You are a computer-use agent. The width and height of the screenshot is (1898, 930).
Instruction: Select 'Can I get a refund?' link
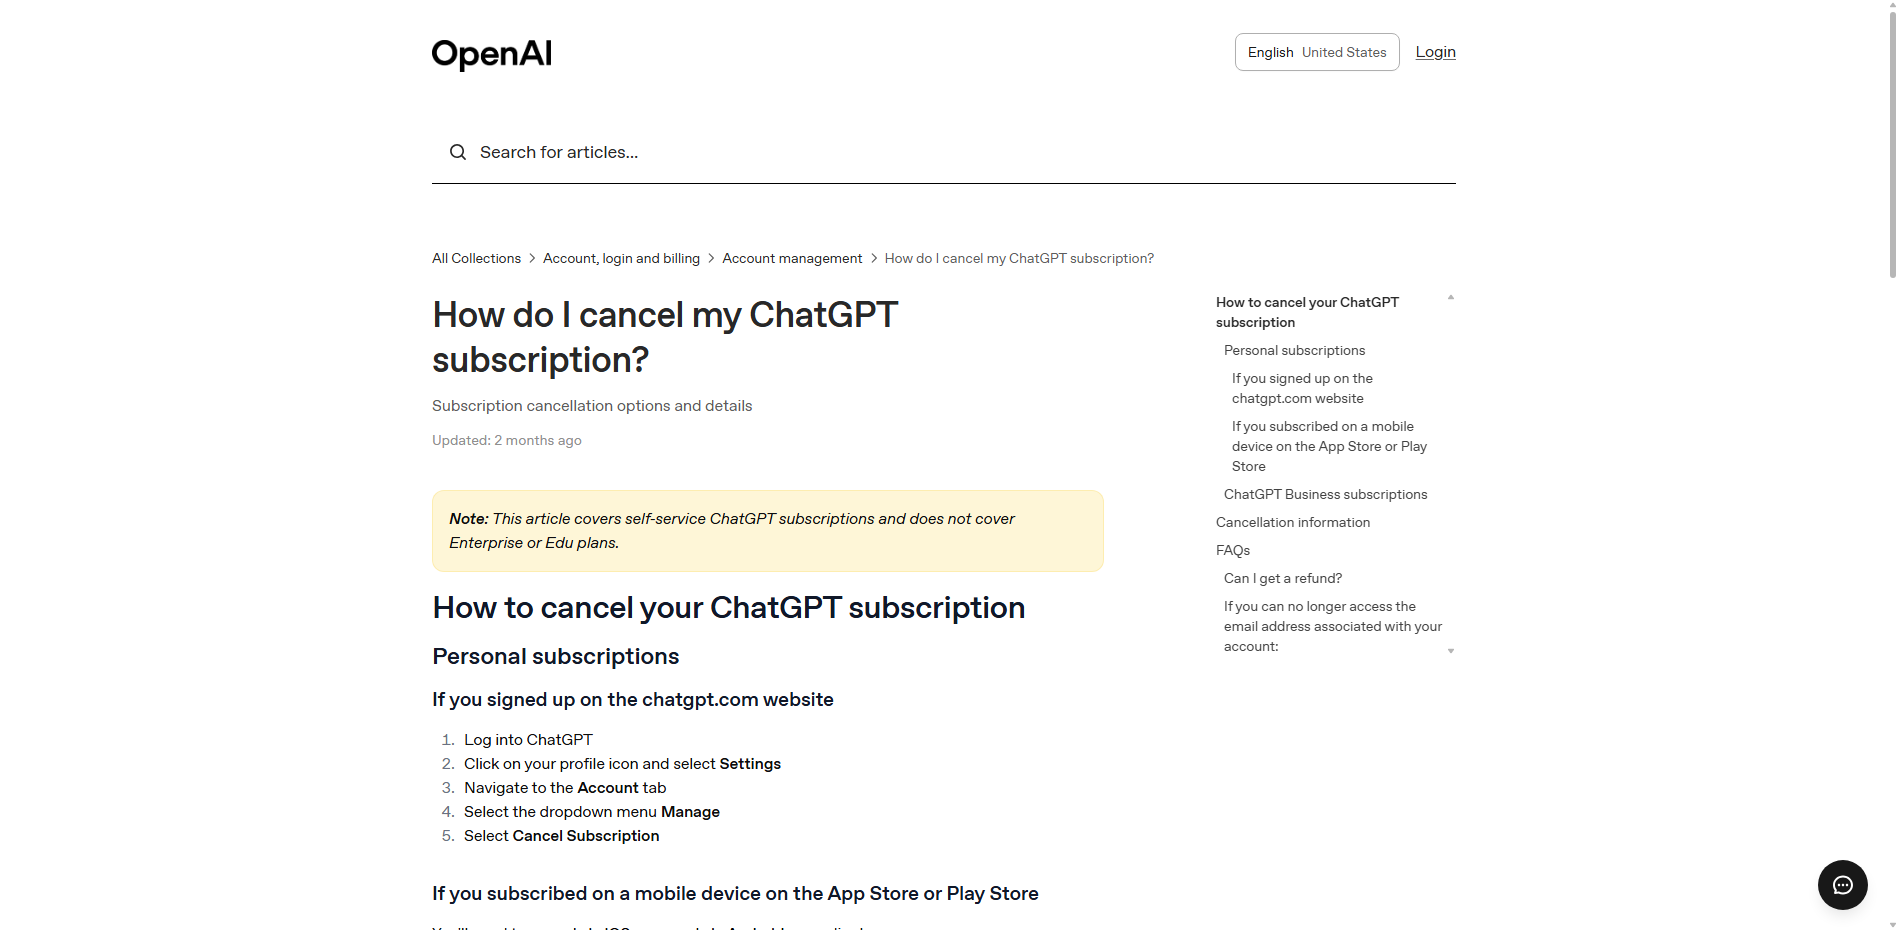[x=1282, y=578]
